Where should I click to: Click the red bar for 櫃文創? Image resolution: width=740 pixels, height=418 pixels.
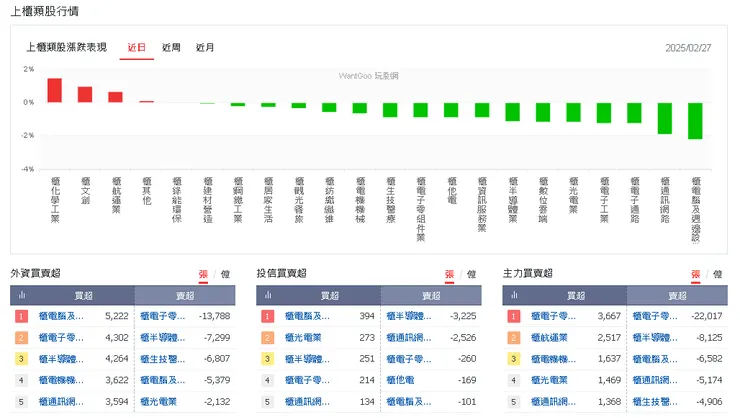85,94
